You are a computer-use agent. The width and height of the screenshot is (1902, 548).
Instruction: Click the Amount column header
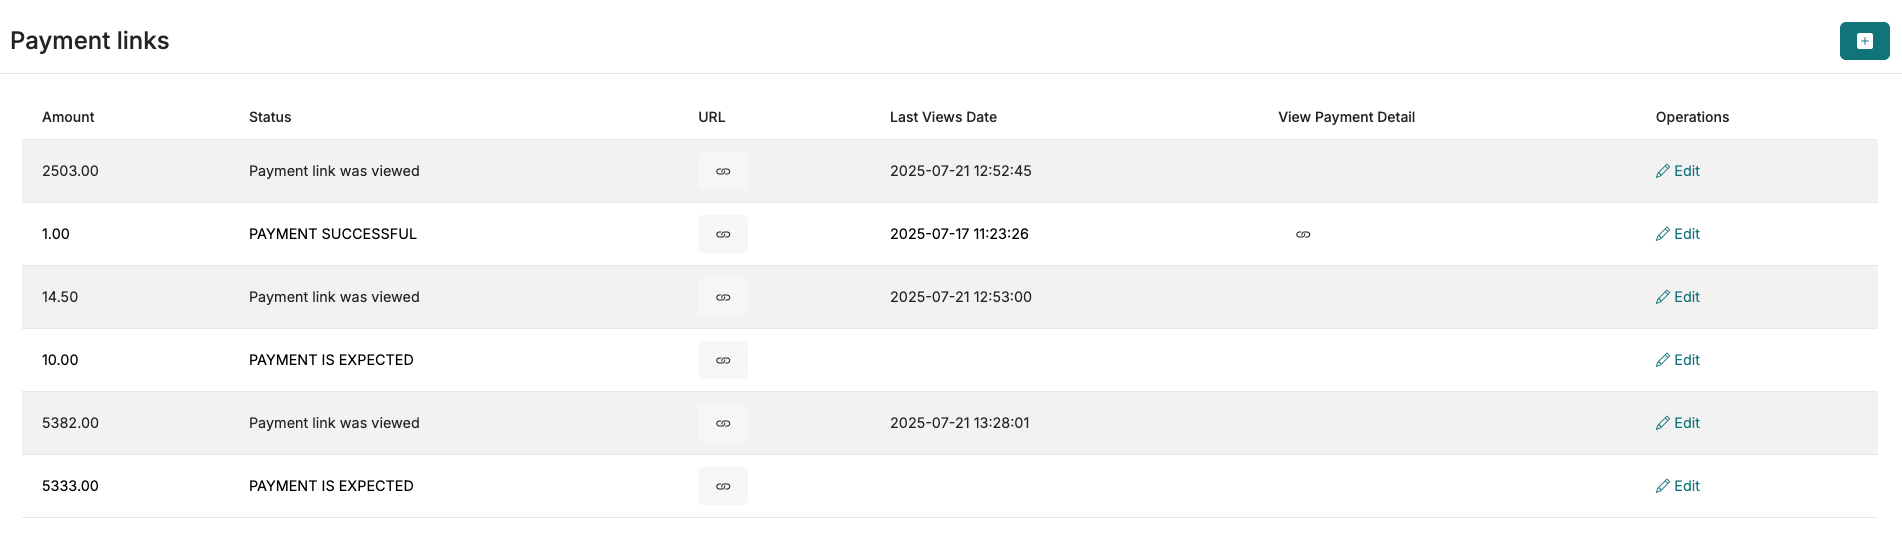(x=68, y=117)
